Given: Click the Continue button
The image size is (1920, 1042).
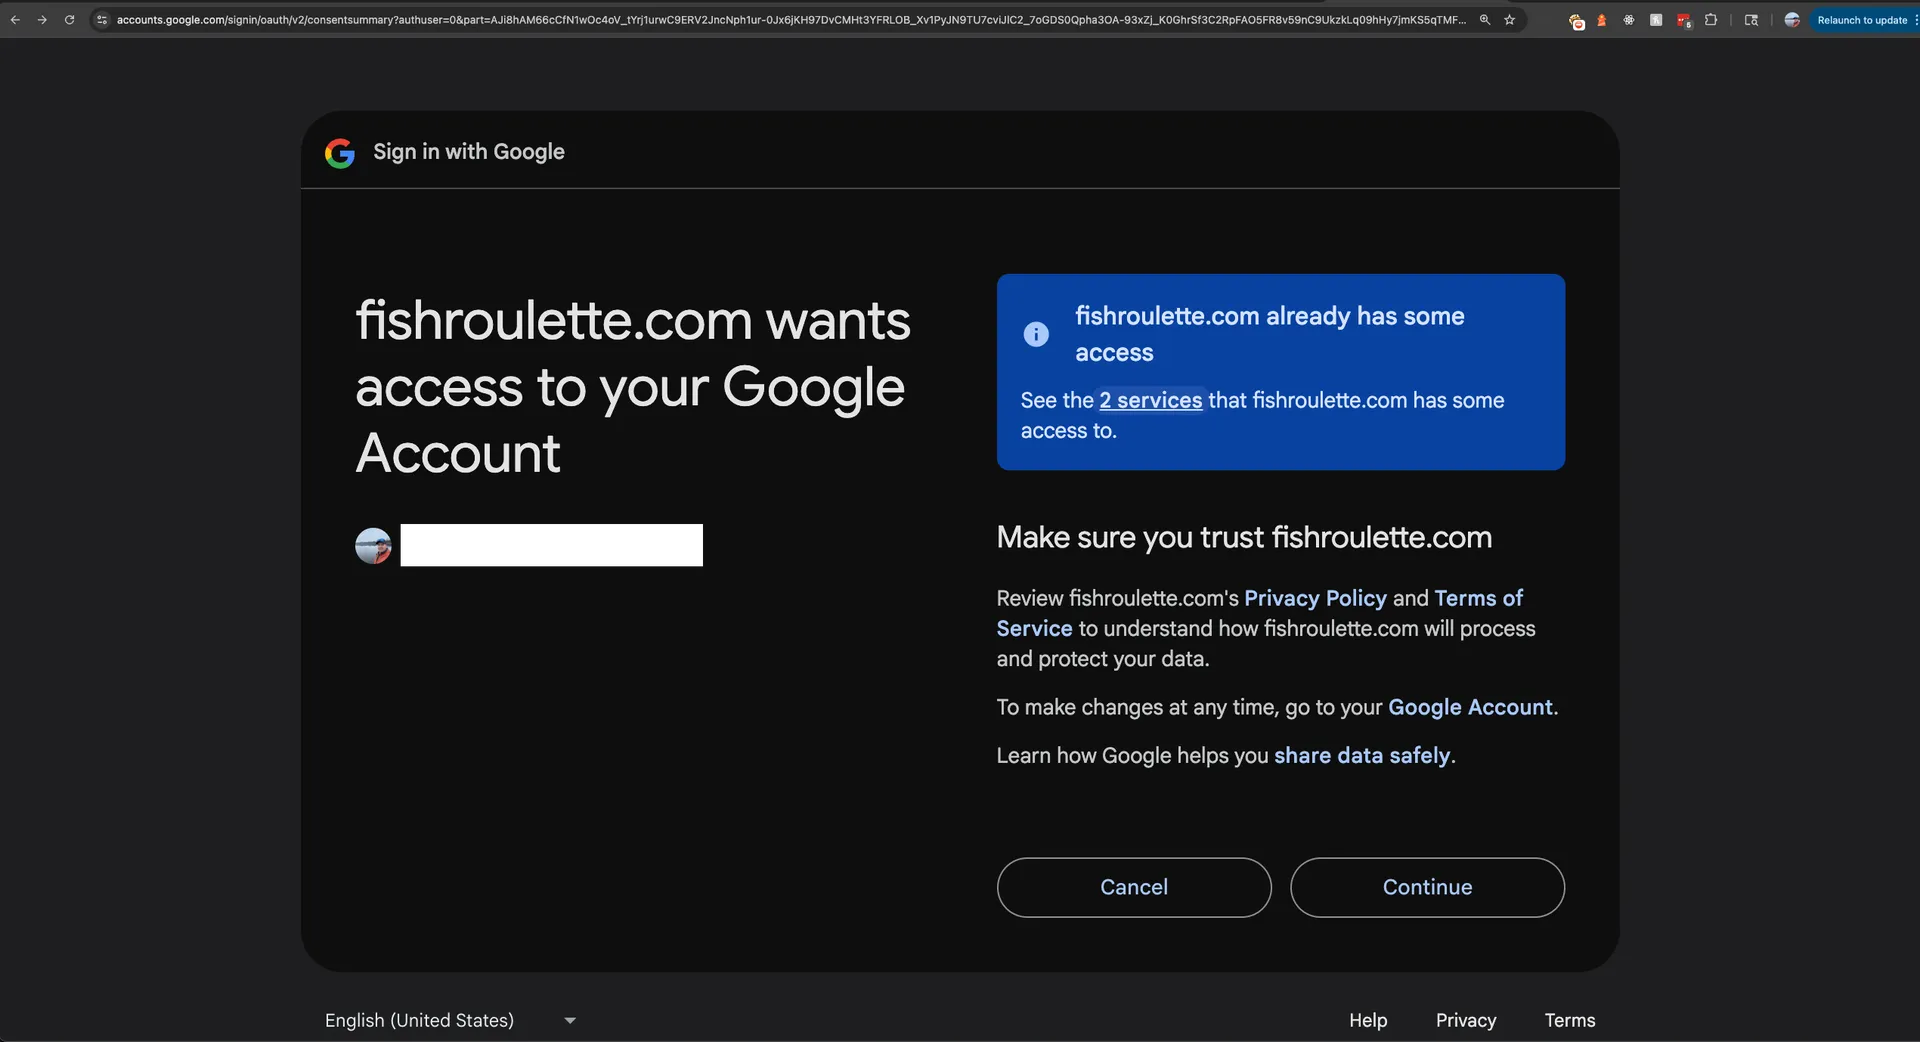Looking at the screenshot, I should click(x=1427, y=887).
